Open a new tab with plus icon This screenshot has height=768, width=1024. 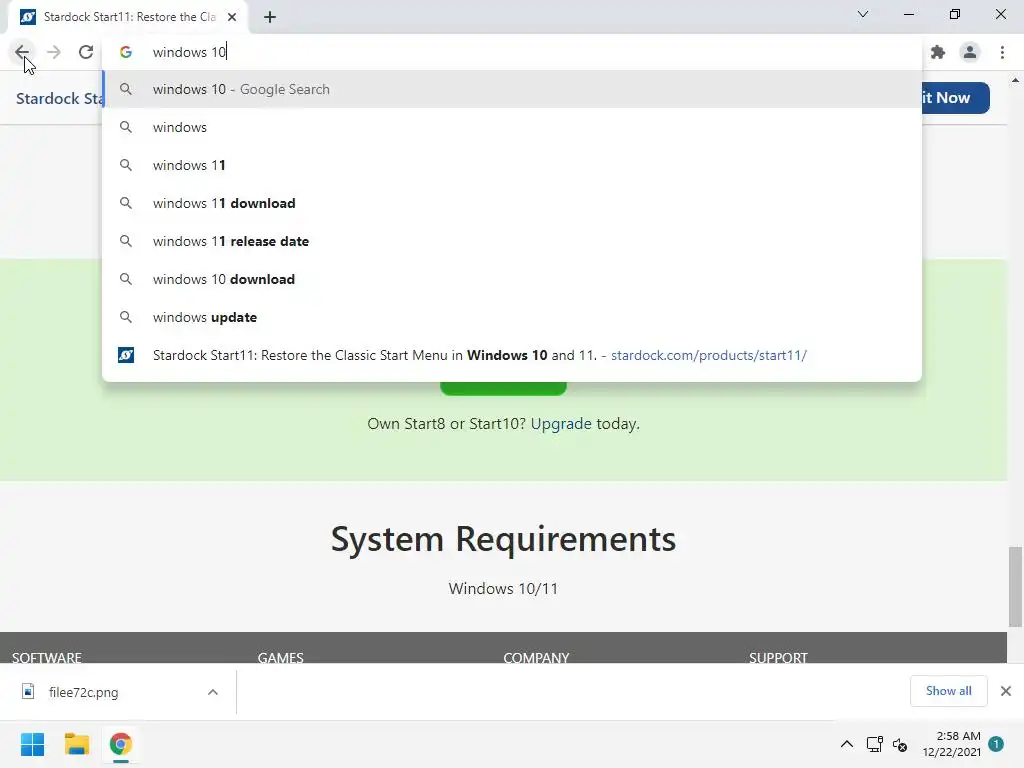[270, 17]
